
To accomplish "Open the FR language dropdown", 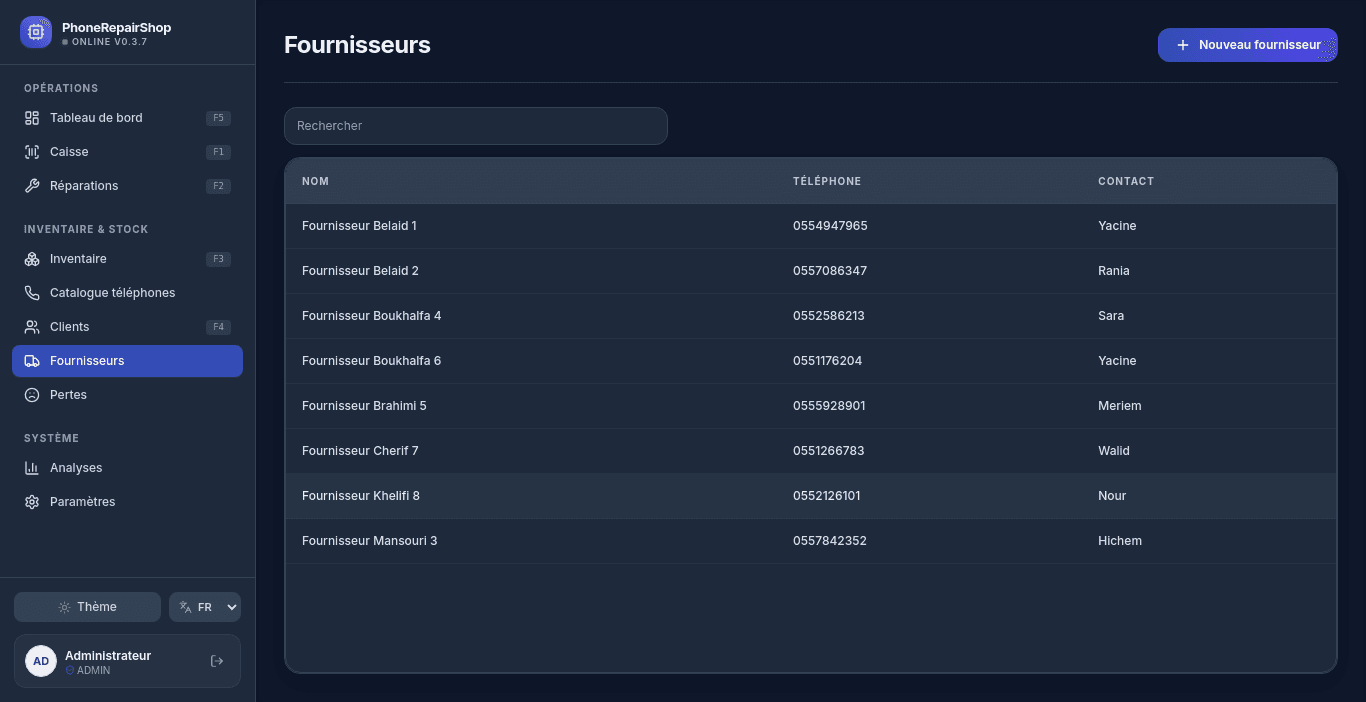I will [x=205, y=607].
